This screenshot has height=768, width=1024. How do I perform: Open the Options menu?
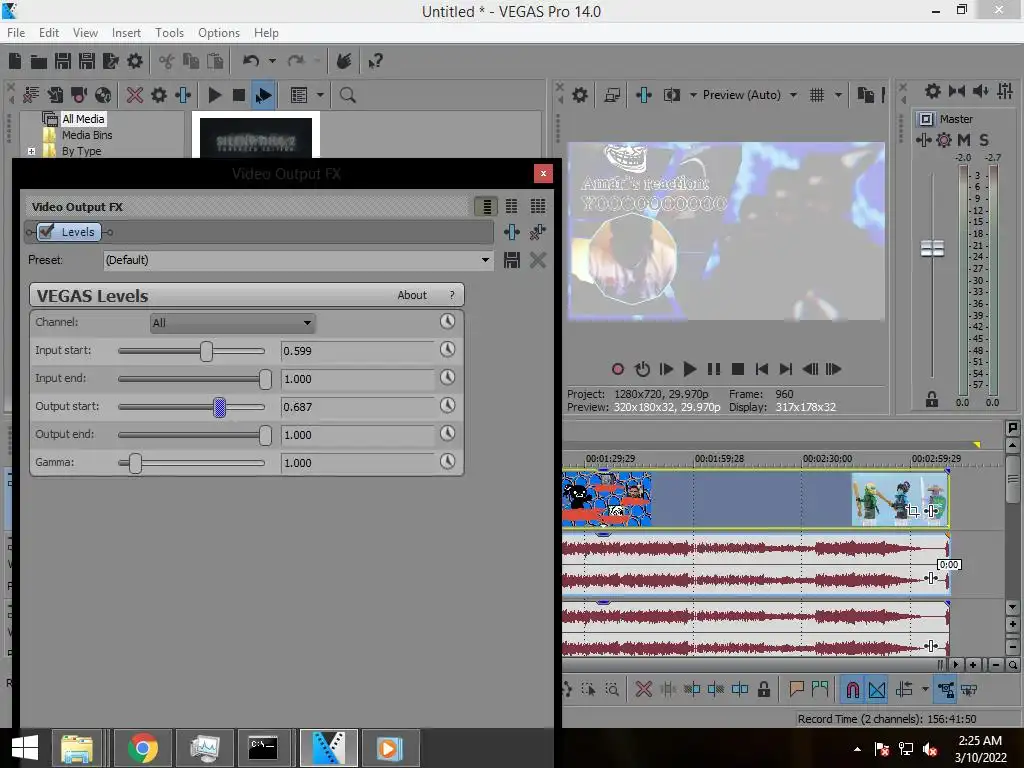coord(219,33)
